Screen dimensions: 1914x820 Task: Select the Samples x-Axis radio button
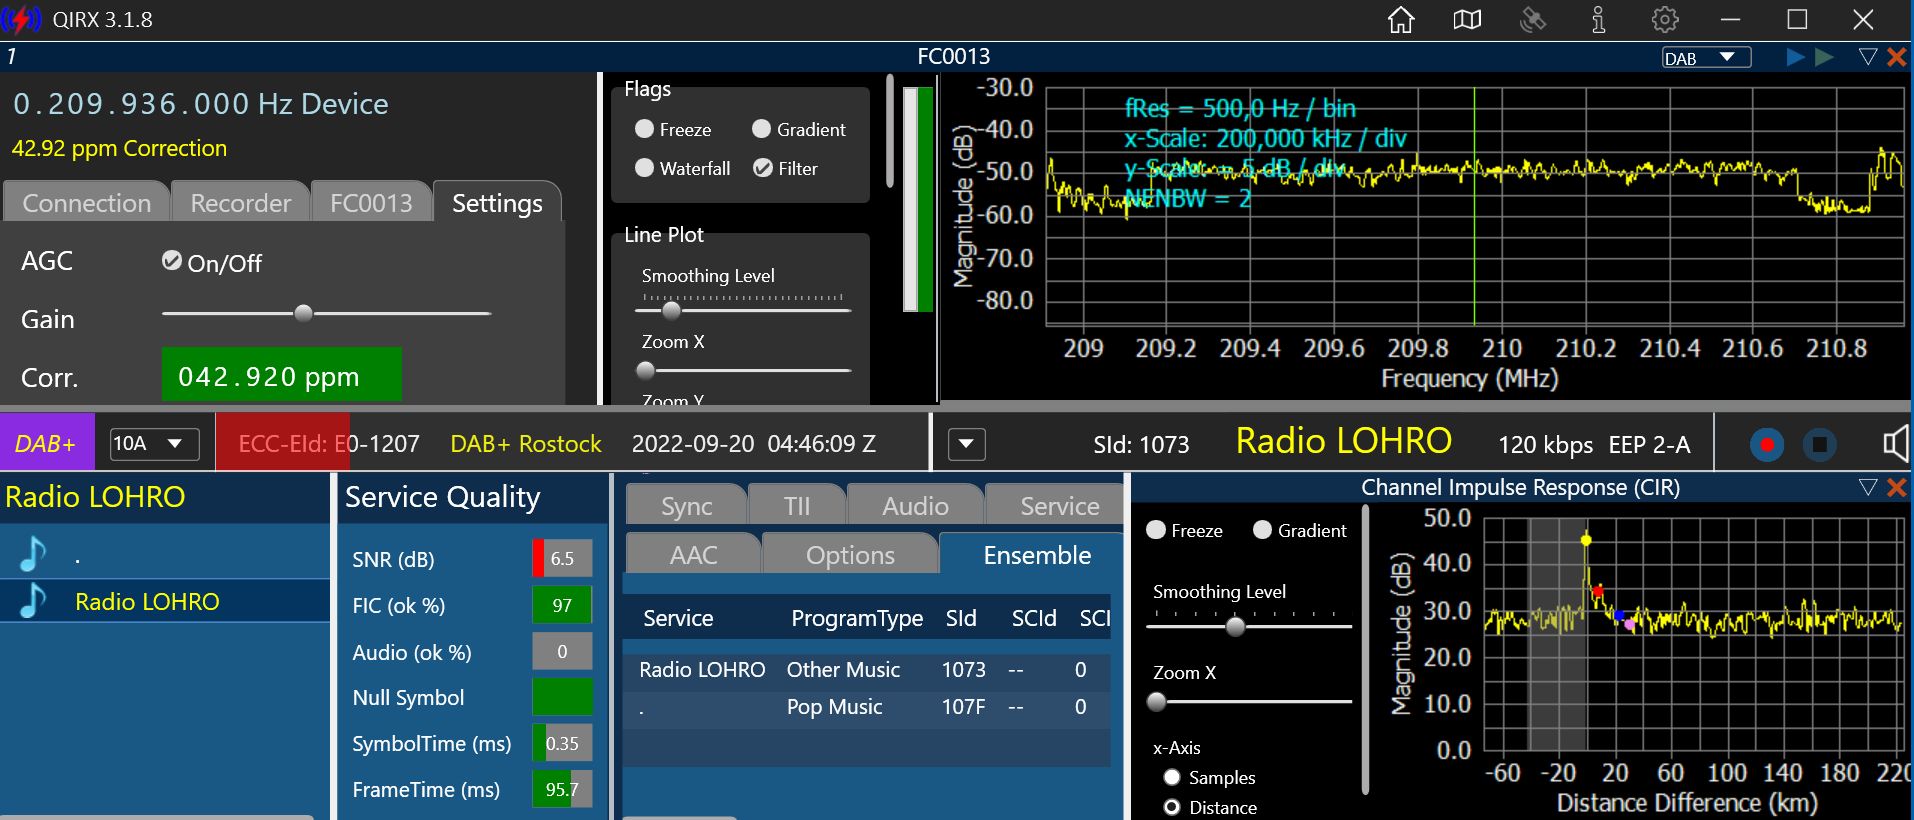[1172, 777]
